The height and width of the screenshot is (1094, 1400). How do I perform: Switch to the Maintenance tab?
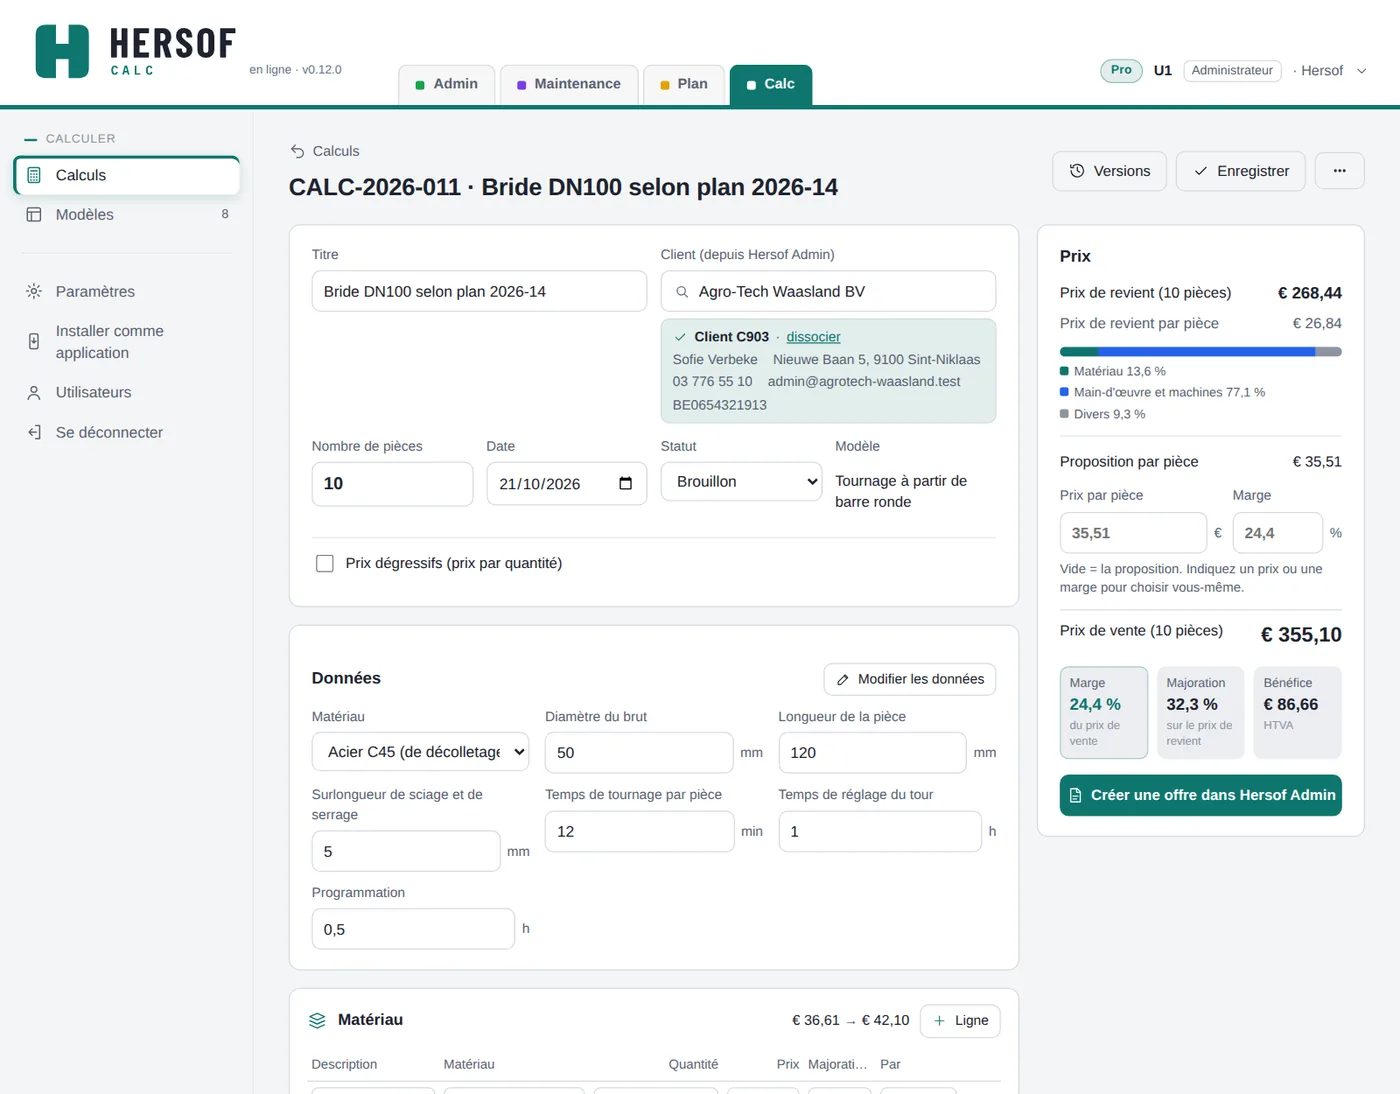[x=569, y=84]
